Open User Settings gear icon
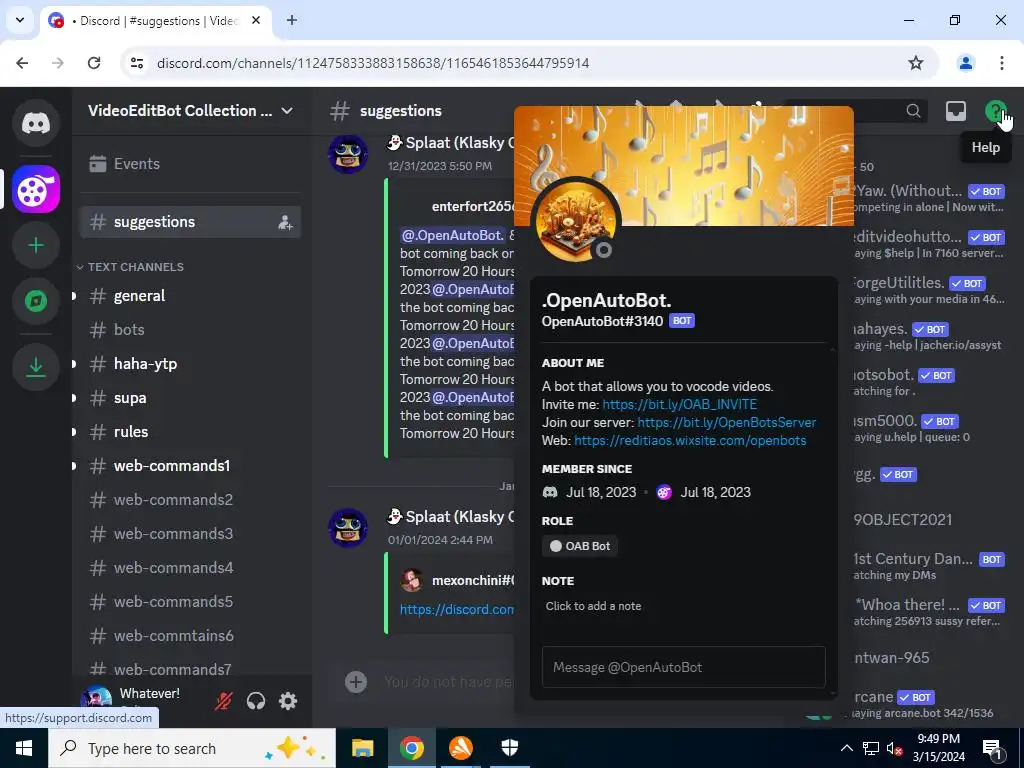This screenshot has height=768, width=1024. [288, 701]
